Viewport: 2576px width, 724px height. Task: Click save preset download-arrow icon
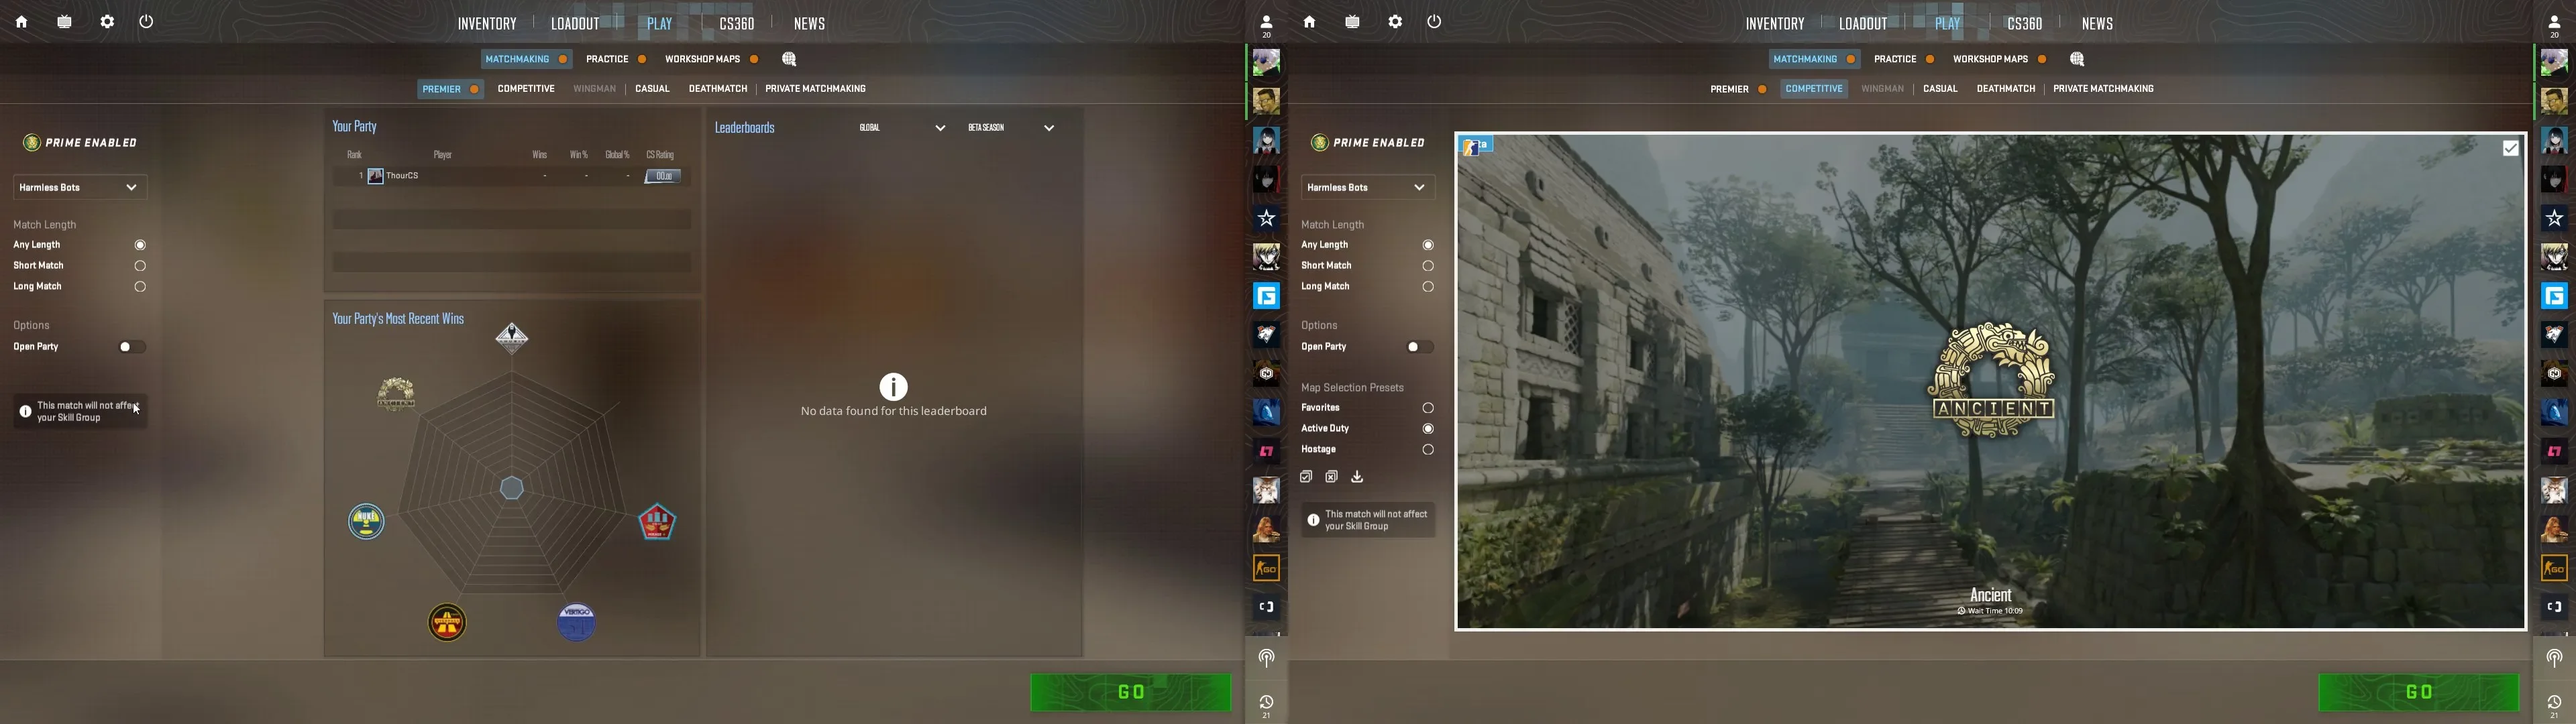1357,477
